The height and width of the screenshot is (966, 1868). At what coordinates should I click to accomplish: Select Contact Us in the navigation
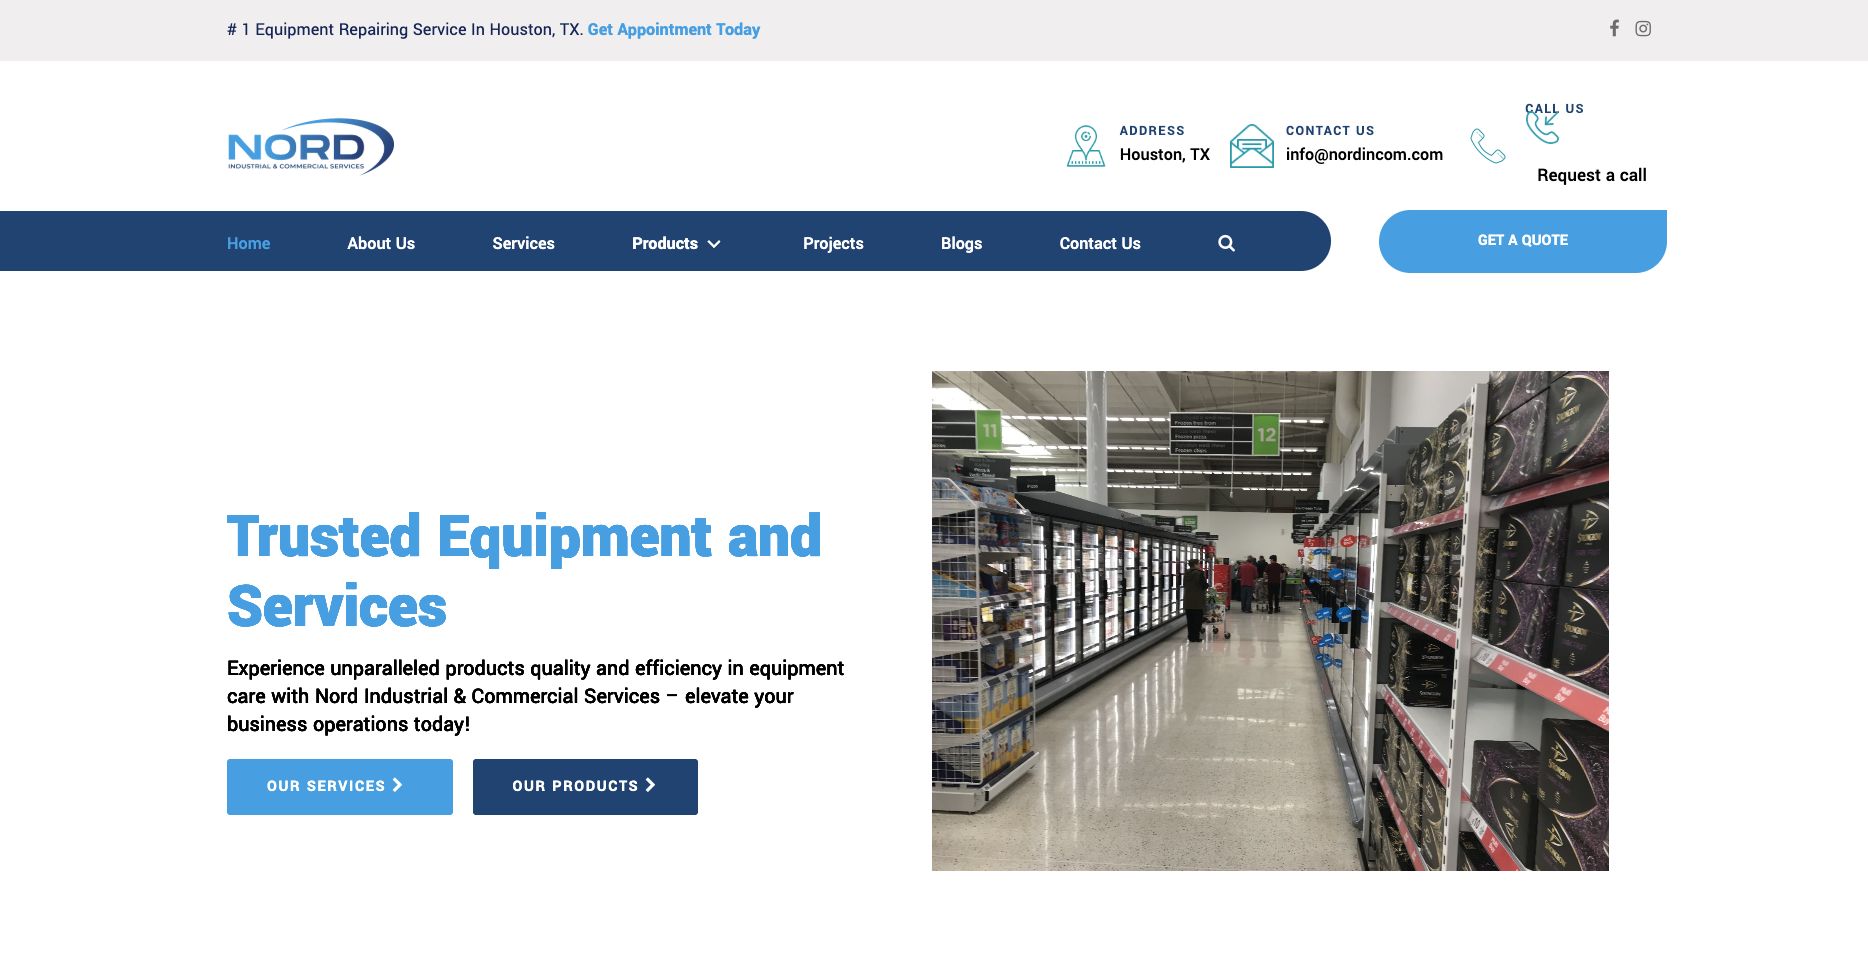pos(1099,243)
